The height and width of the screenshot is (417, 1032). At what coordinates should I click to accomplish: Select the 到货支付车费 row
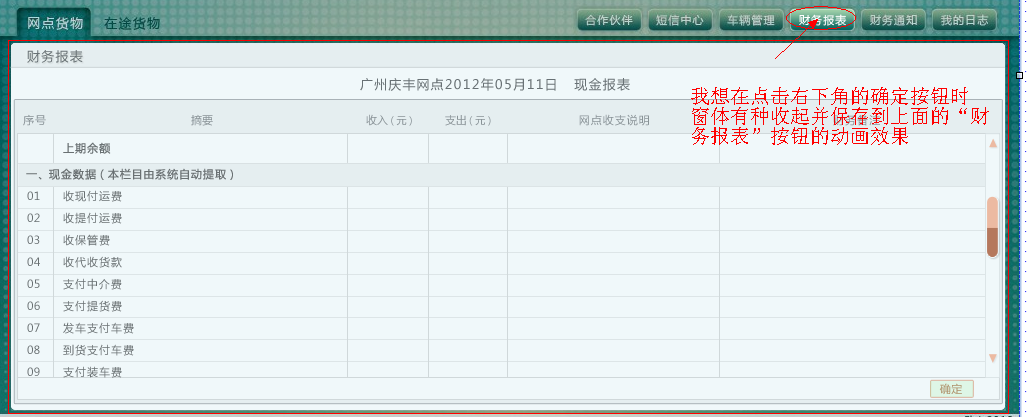[502, 351]
